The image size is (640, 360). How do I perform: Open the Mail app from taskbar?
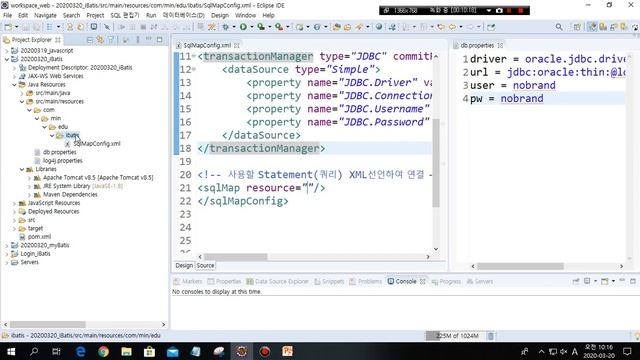point(172,351)
